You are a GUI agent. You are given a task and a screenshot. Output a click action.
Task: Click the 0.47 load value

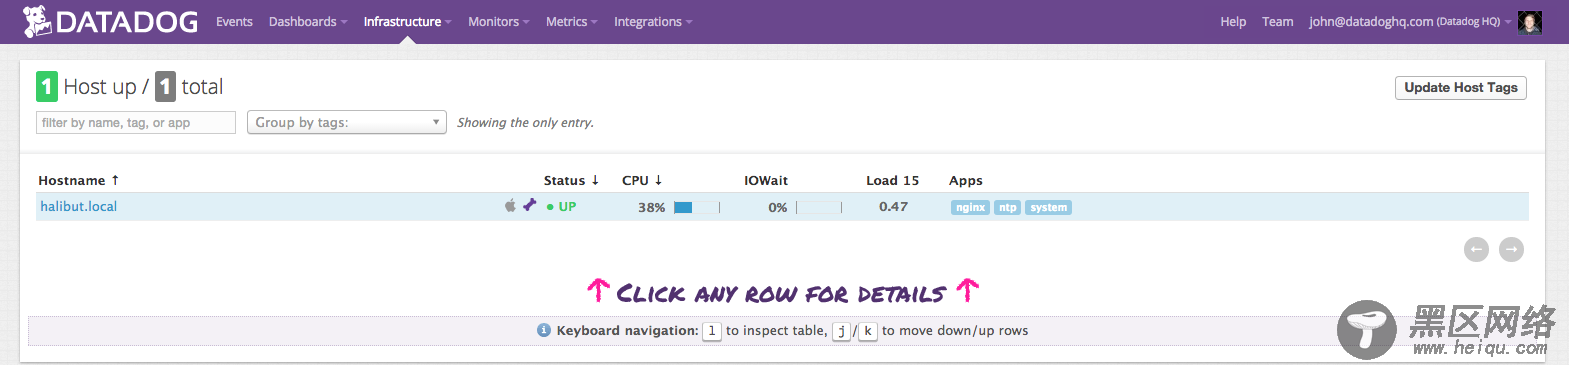[x=893, y=207]
